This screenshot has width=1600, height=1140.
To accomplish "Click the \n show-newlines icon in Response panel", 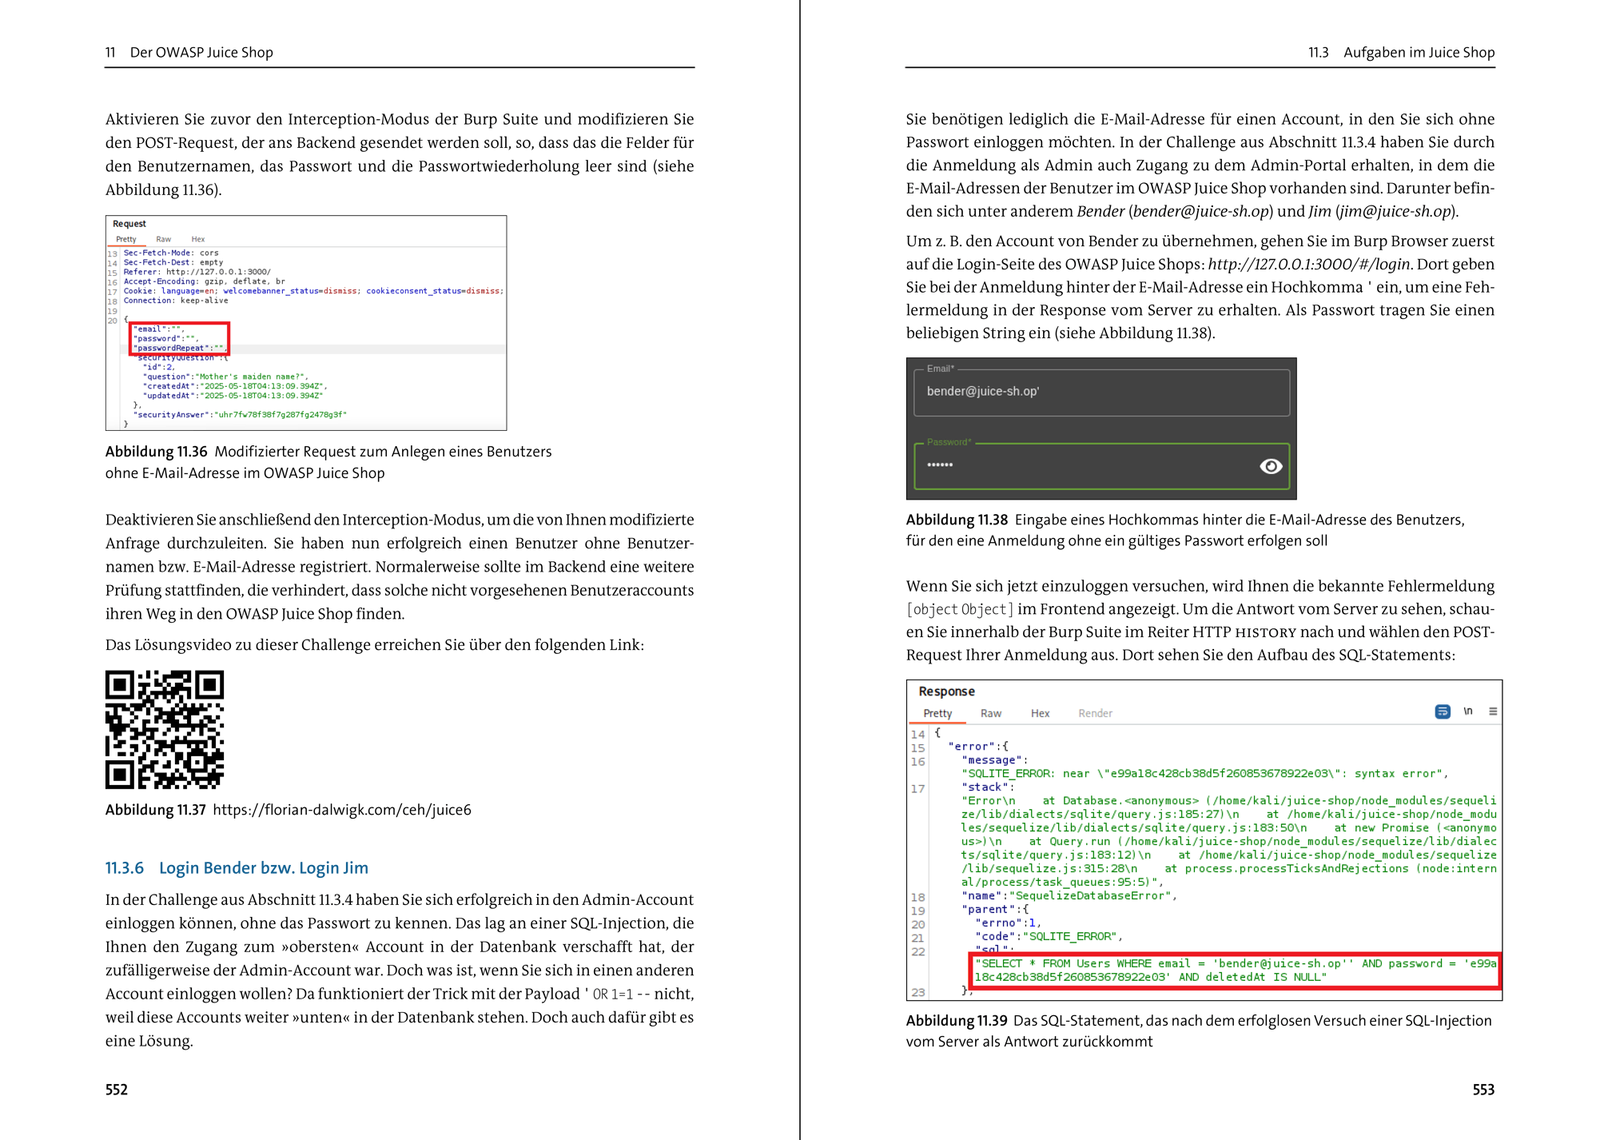I will [1468, 712].
